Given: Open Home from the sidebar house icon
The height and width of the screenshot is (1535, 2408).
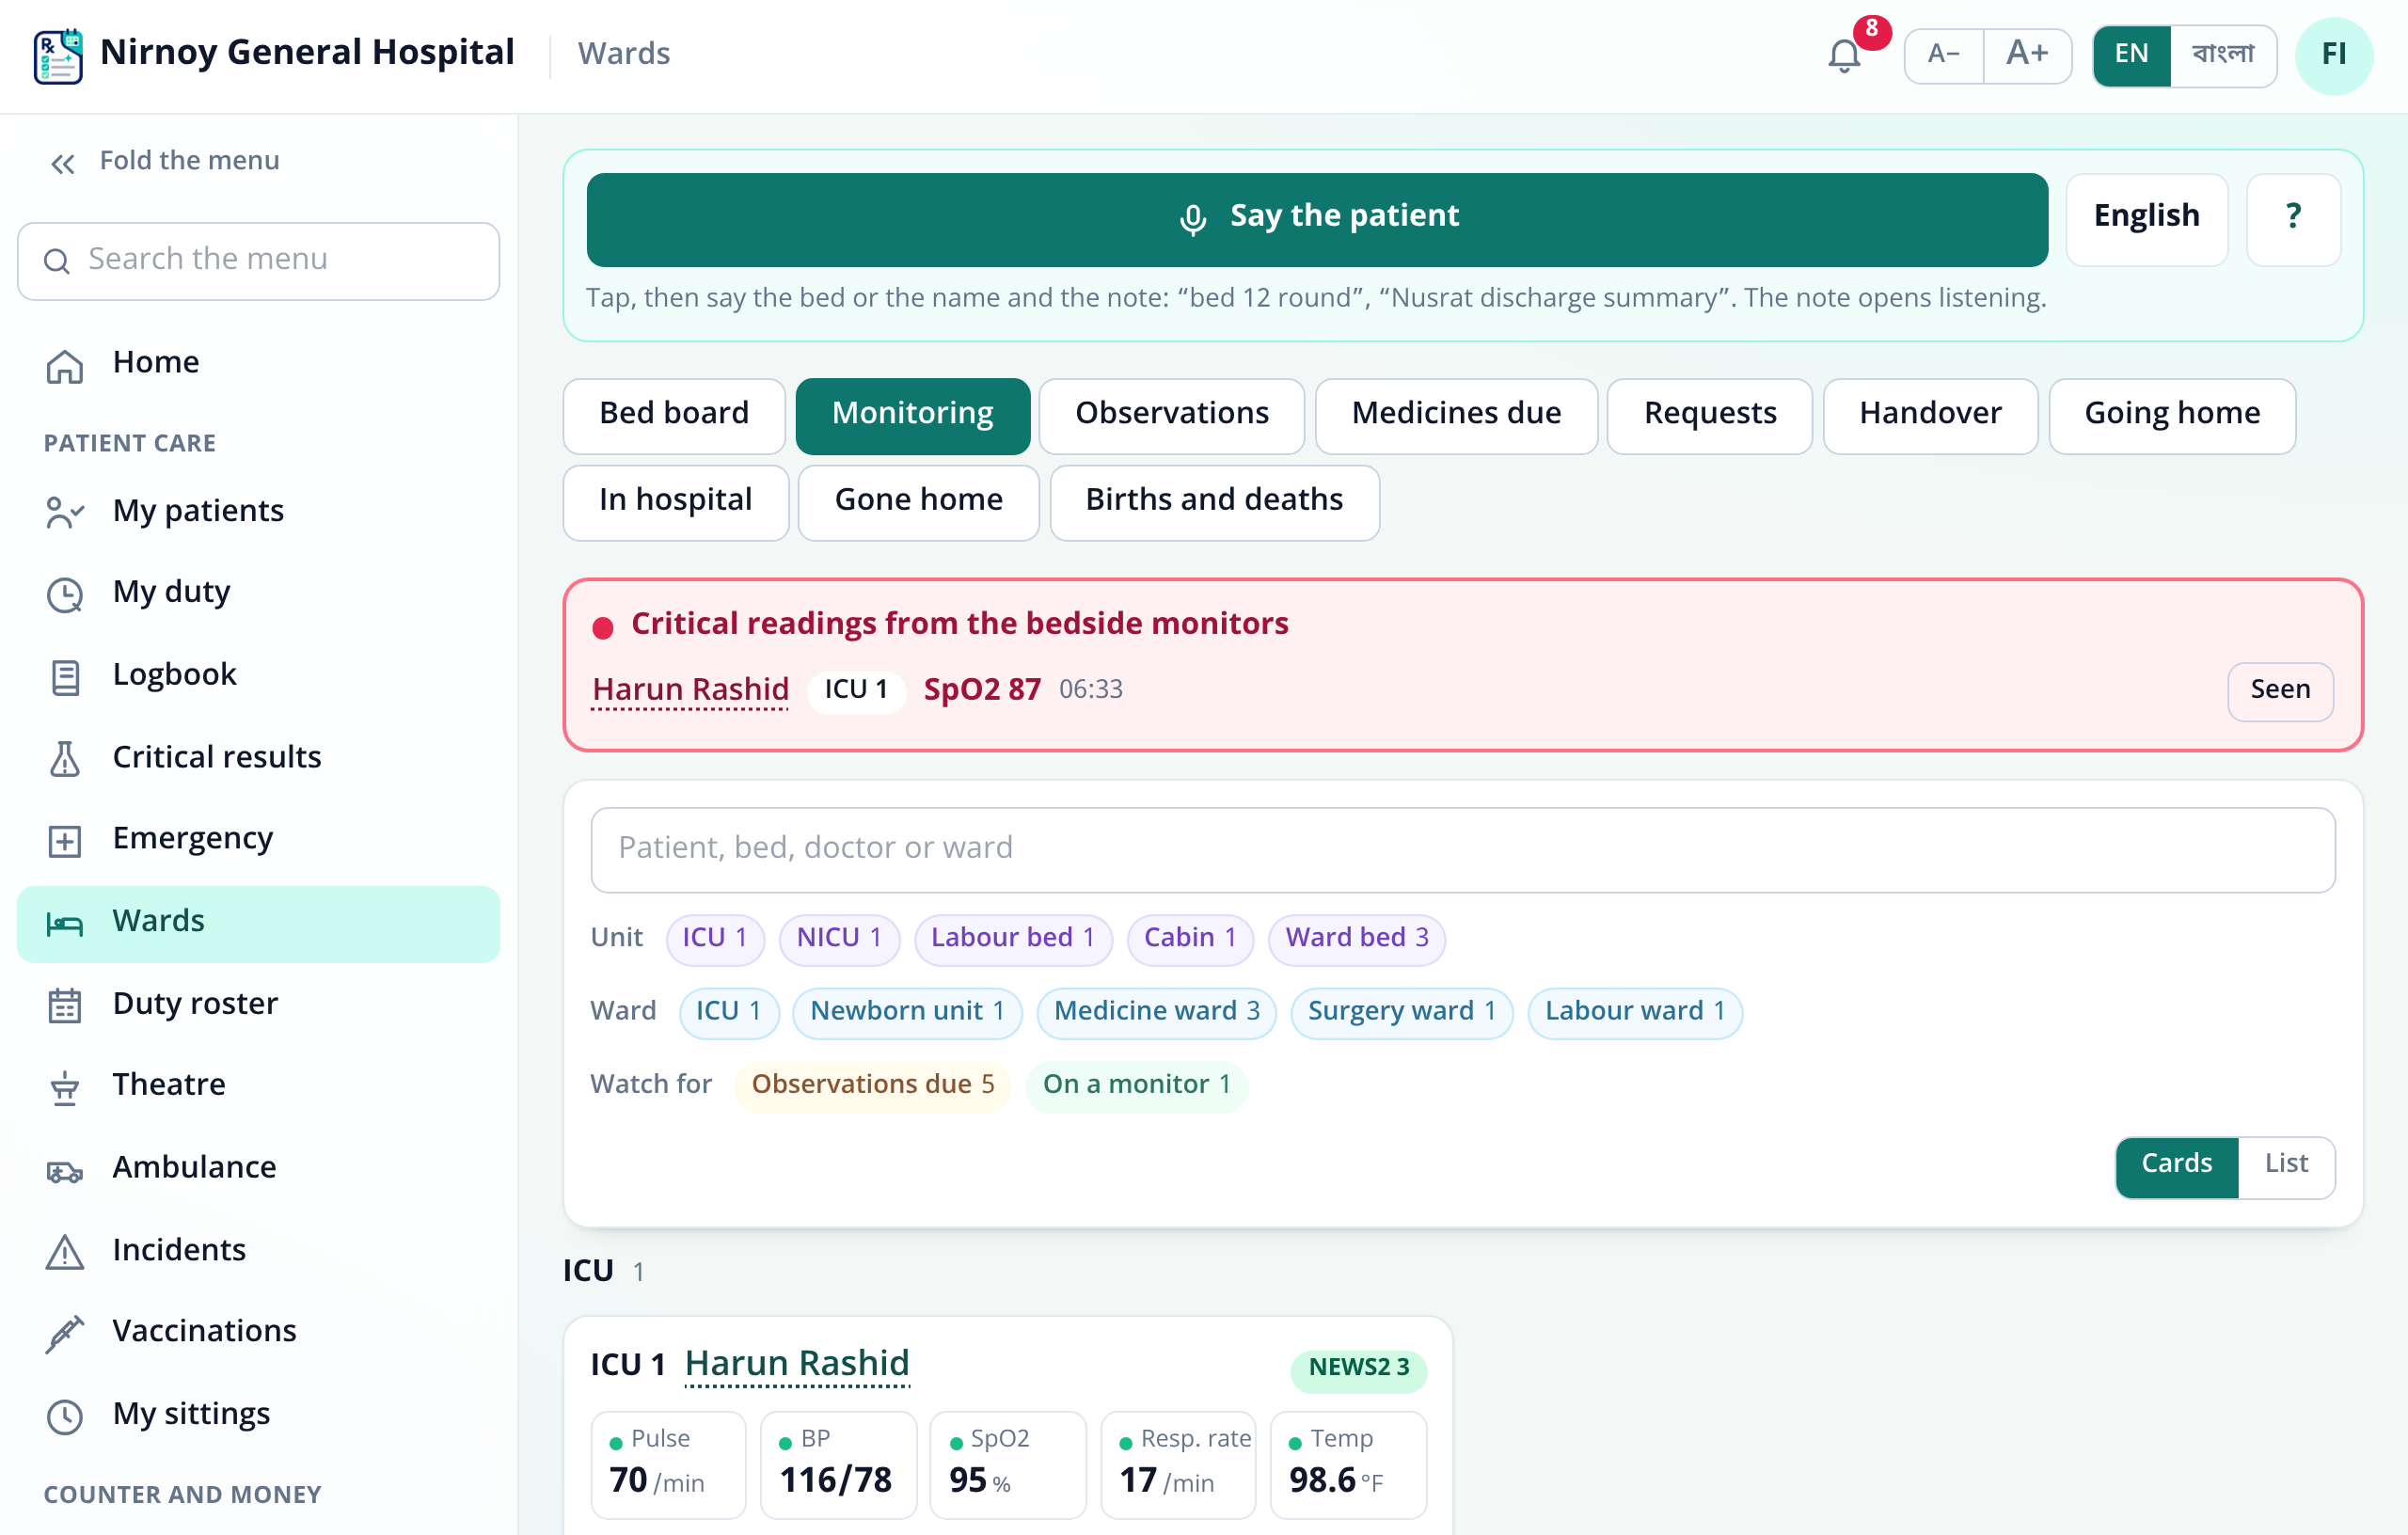Looking at the screenshot, I should (x=65, y=365).
